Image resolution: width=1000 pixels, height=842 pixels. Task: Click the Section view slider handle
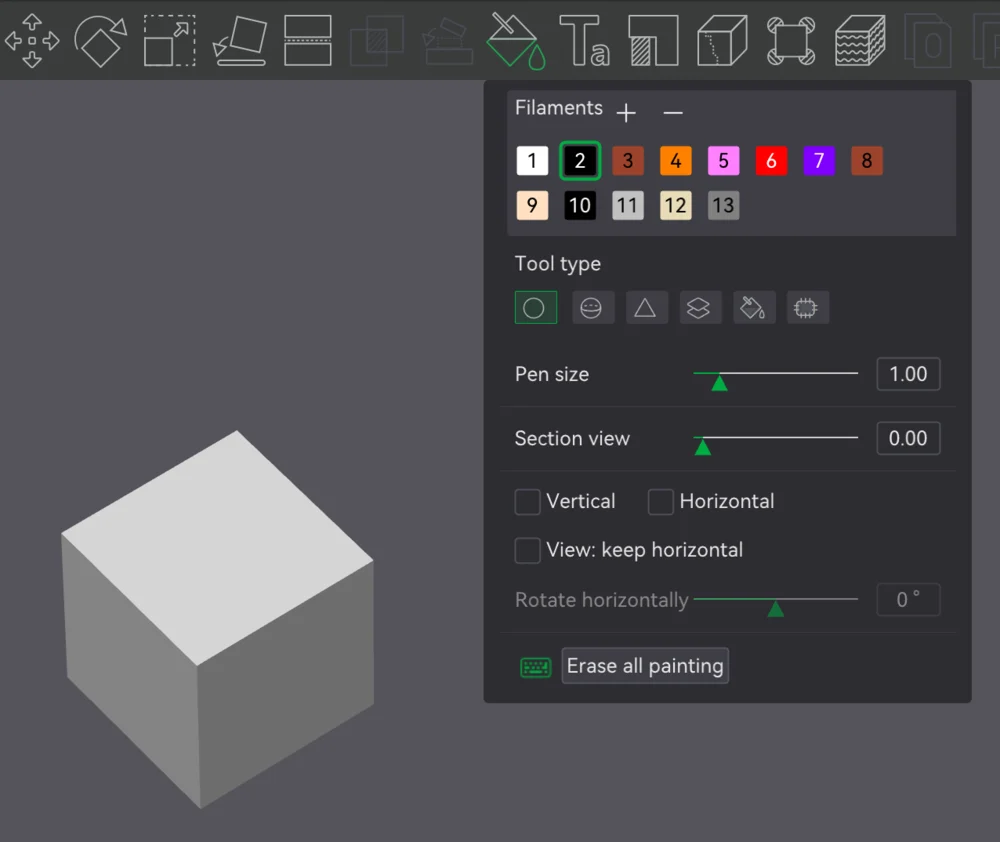coord(703,447)
